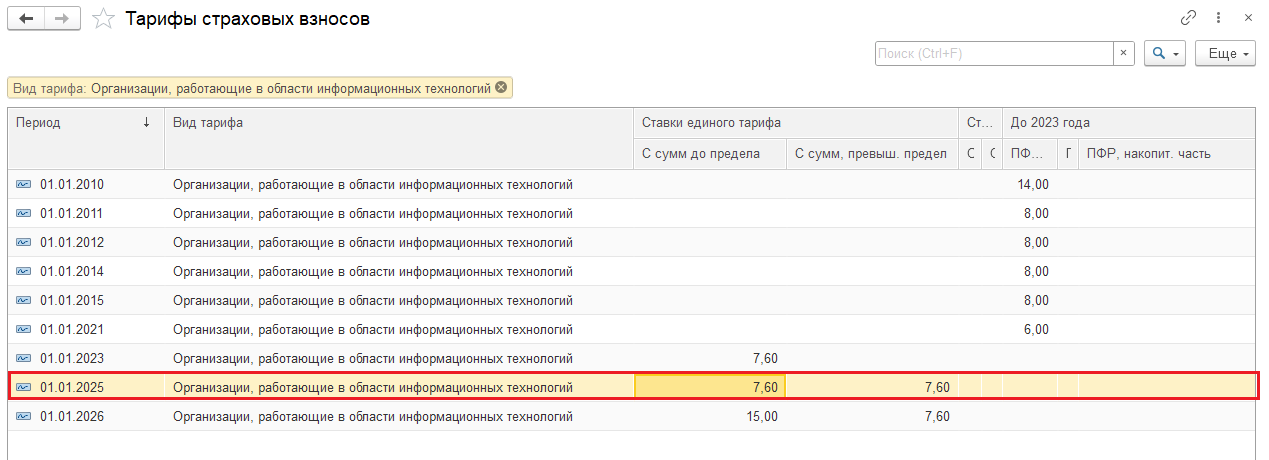Expand the 'Еще' menu
This screenshot has height=460, width=1269.
point(1225,53)
